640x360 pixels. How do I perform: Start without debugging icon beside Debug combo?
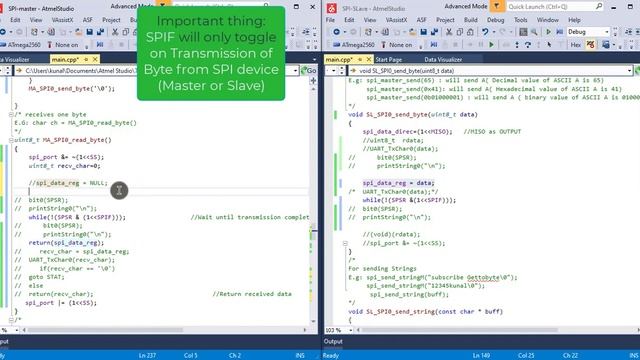[x=560, y=32]
